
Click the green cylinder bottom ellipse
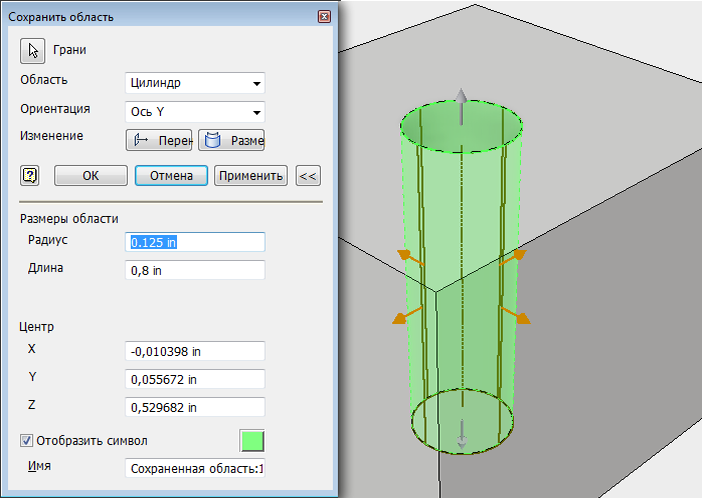[462, 421]
